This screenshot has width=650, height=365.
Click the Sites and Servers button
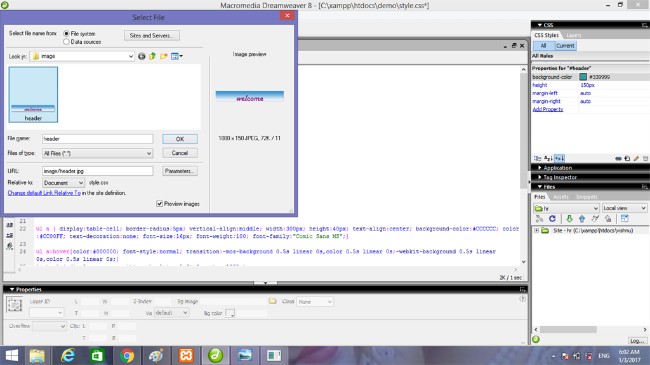151,36
